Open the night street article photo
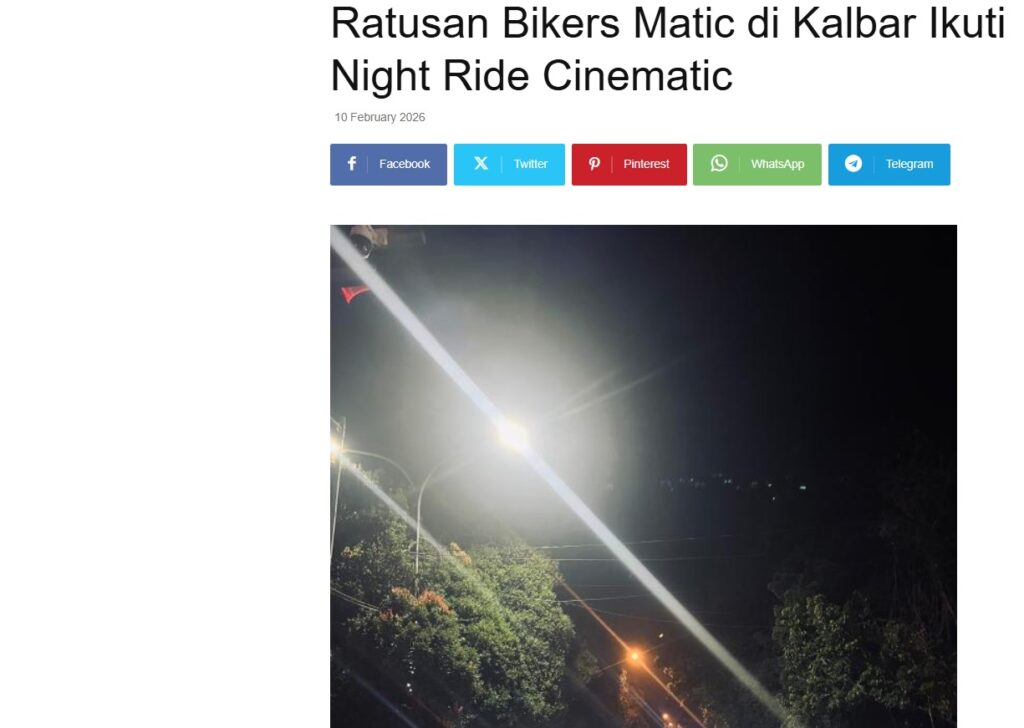Screen dimensions: 1024x728 [x=643, y=477]
